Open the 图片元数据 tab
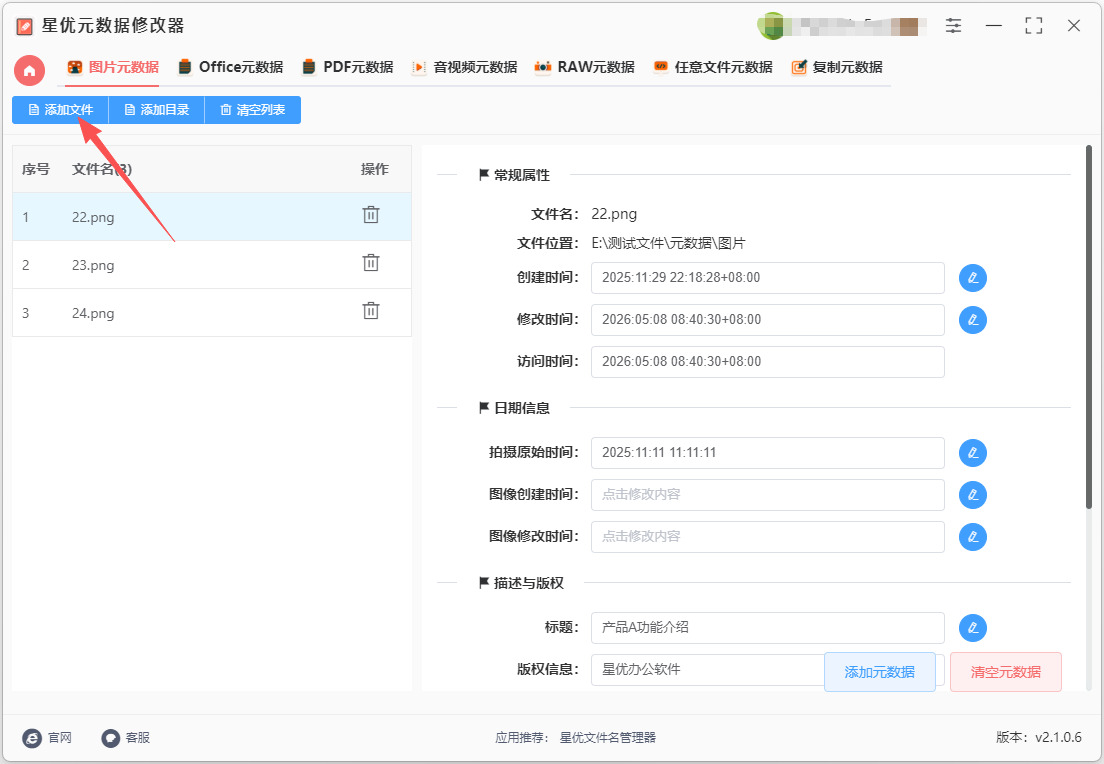The image size is (1104, 764). 113,68
